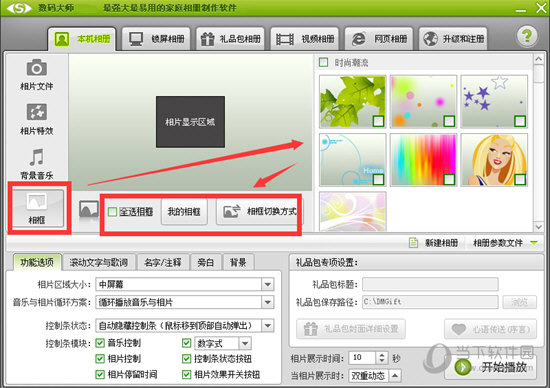This screenshot has height=388, width=550.
Task: Check the blonde girl frame checkbox
Action: (519, 180)
